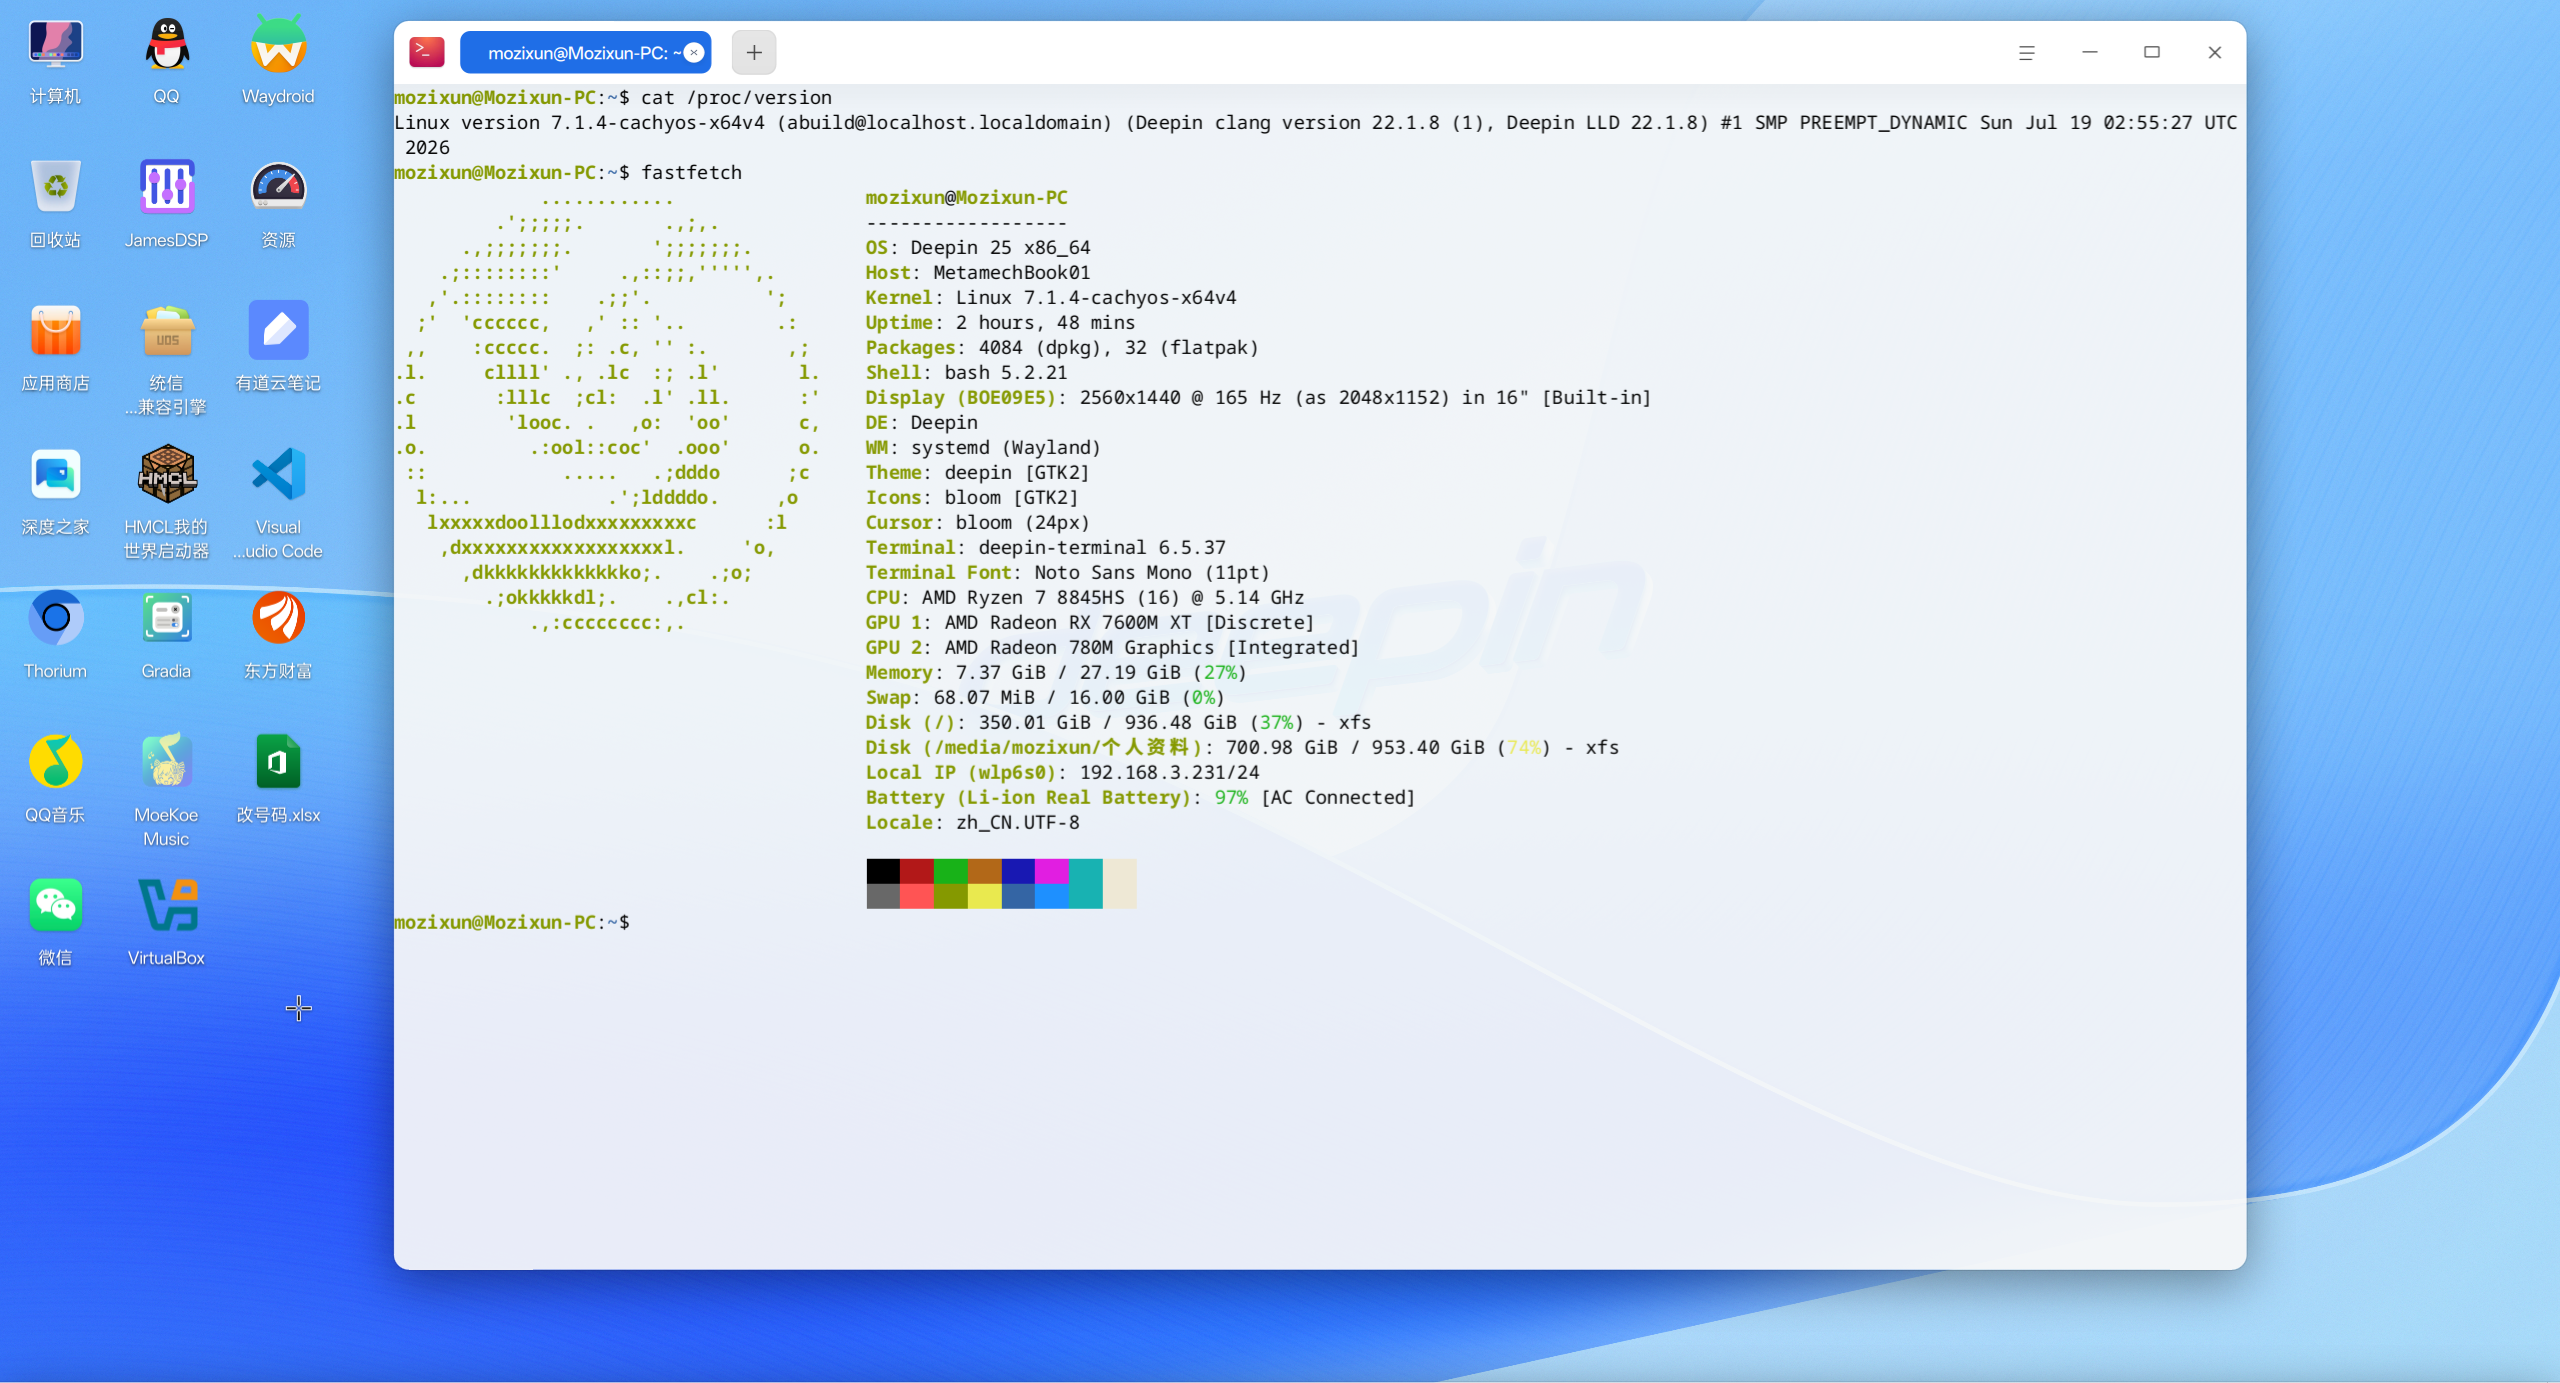Close the mozixun@Mozixun-PC tab
2560x1383 pixels.
[x=694, y=53]
